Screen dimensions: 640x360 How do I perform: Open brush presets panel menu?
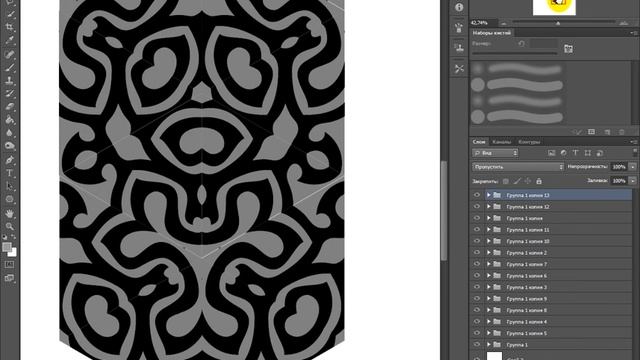[x=634, y=33]
